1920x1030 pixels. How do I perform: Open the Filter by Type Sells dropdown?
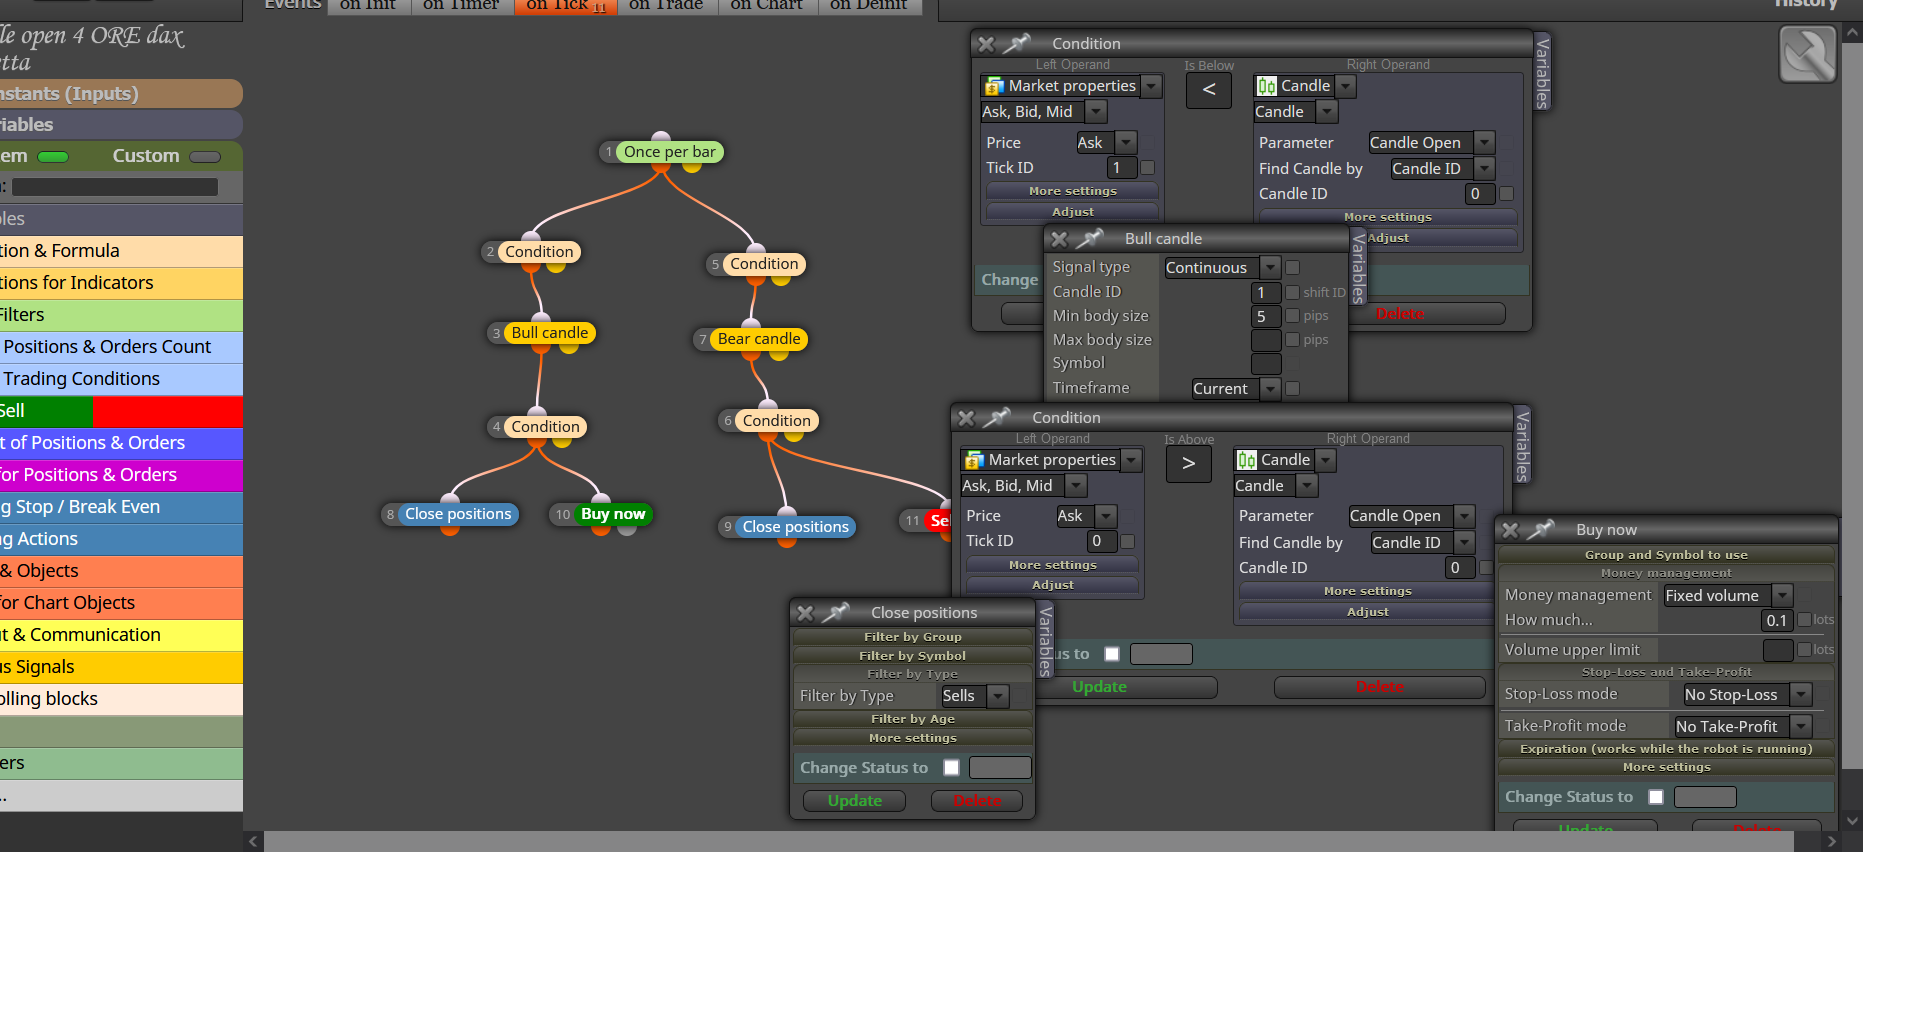coord(975,696)
